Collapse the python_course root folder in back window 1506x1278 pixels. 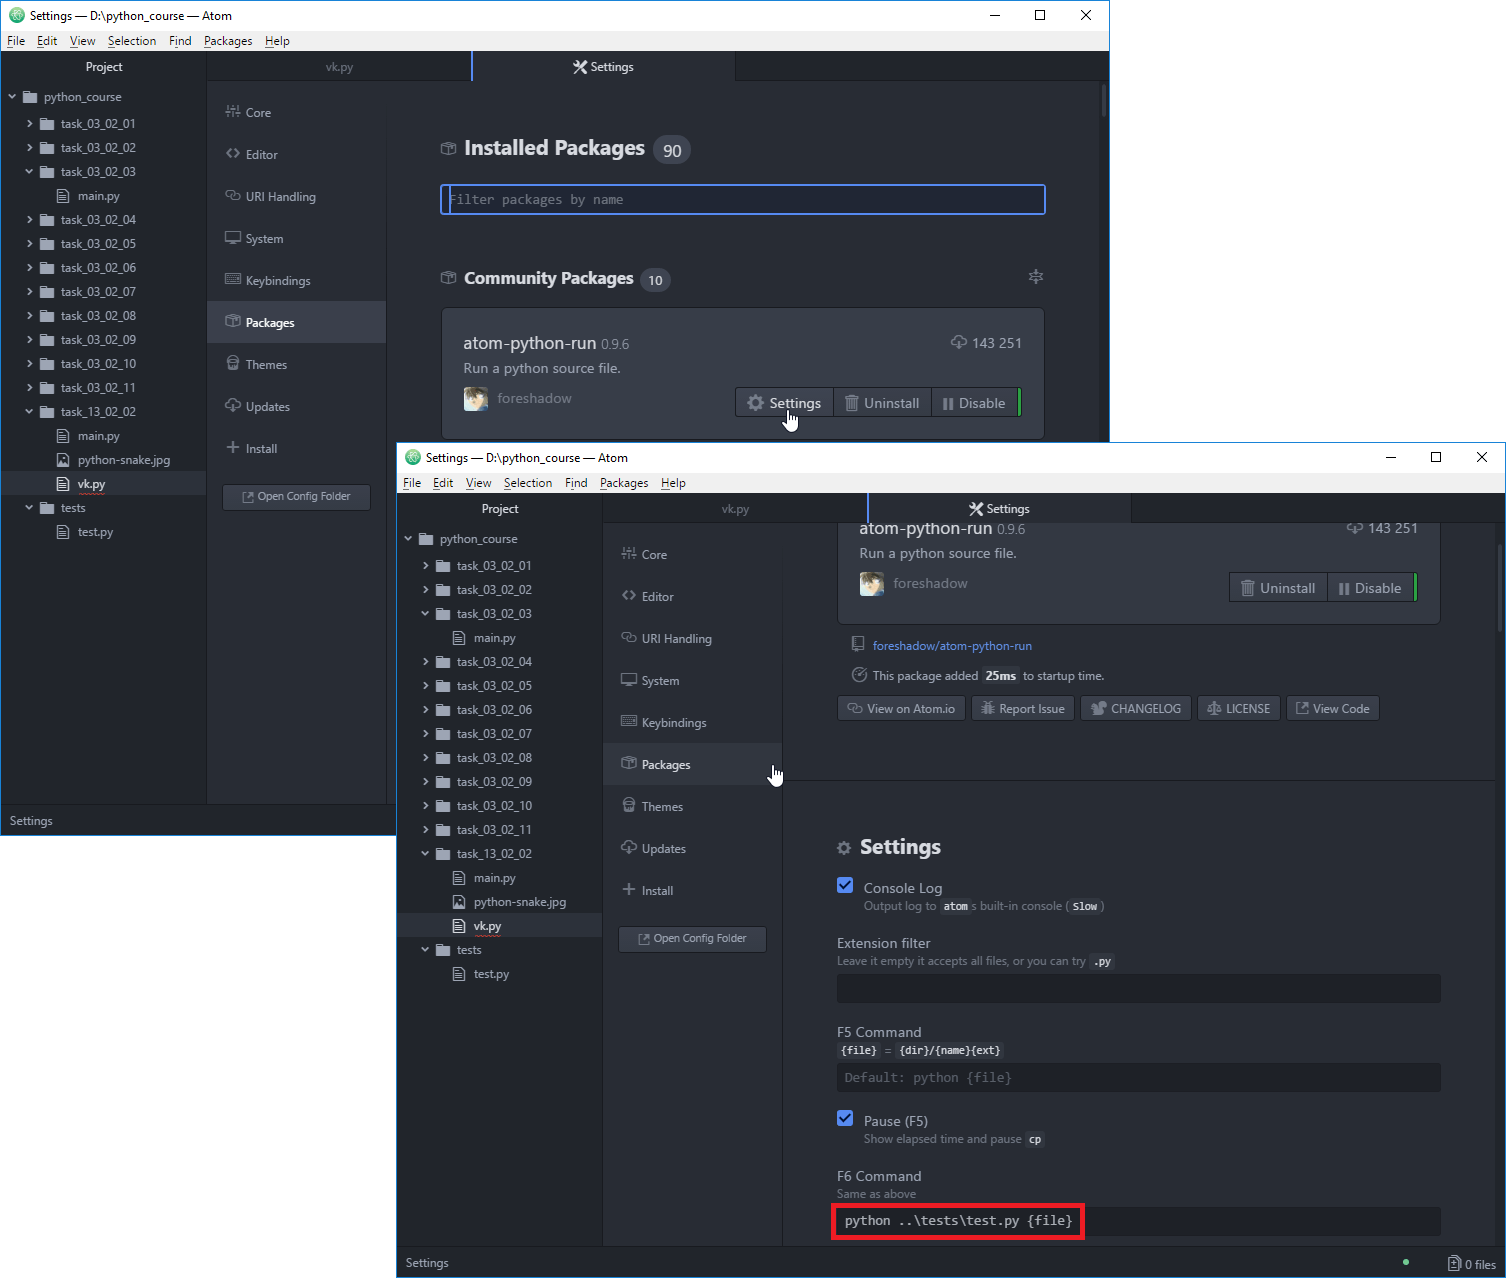point(12,97)
